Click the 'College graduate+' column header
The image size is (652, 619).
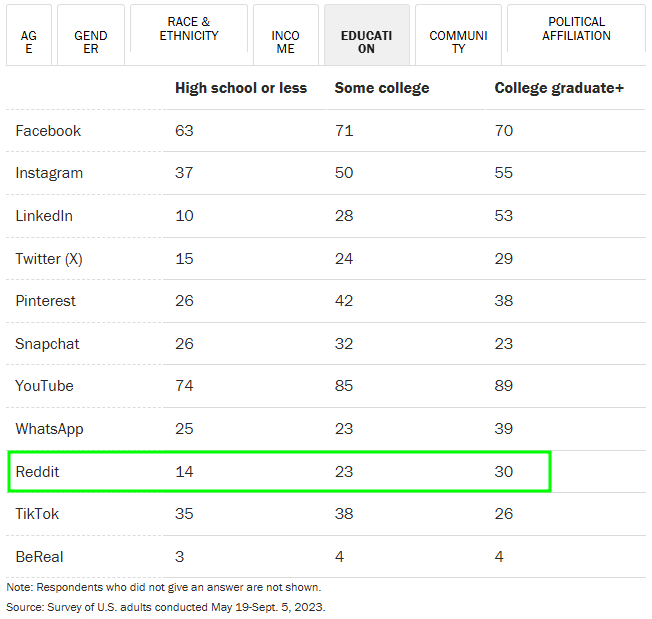(x=559, y=88)
